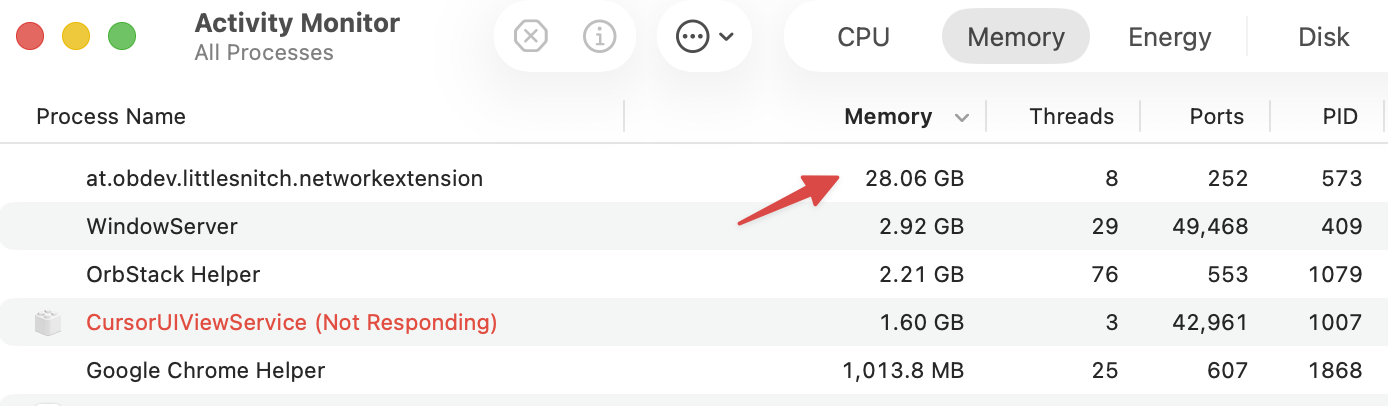This screenshot has width=1388, height=406.
Task: Select the OrbStack Helper process
Action: pyautogui.click(x=694, y=275)
